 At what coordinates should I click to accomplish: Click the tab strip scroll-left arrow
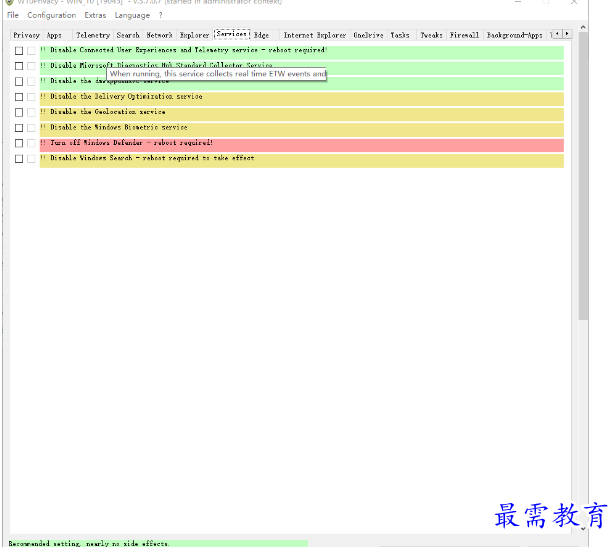(x=557, y=34)
